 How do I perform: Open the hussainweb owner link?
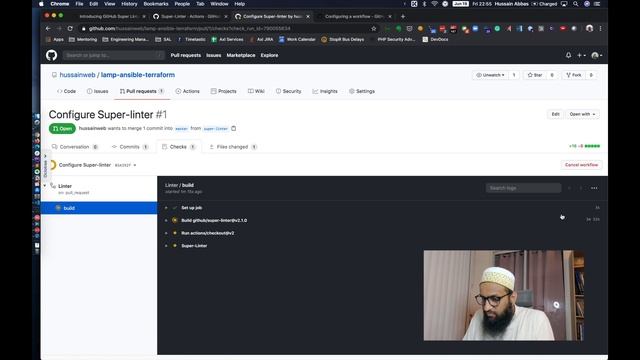(78, 75)
